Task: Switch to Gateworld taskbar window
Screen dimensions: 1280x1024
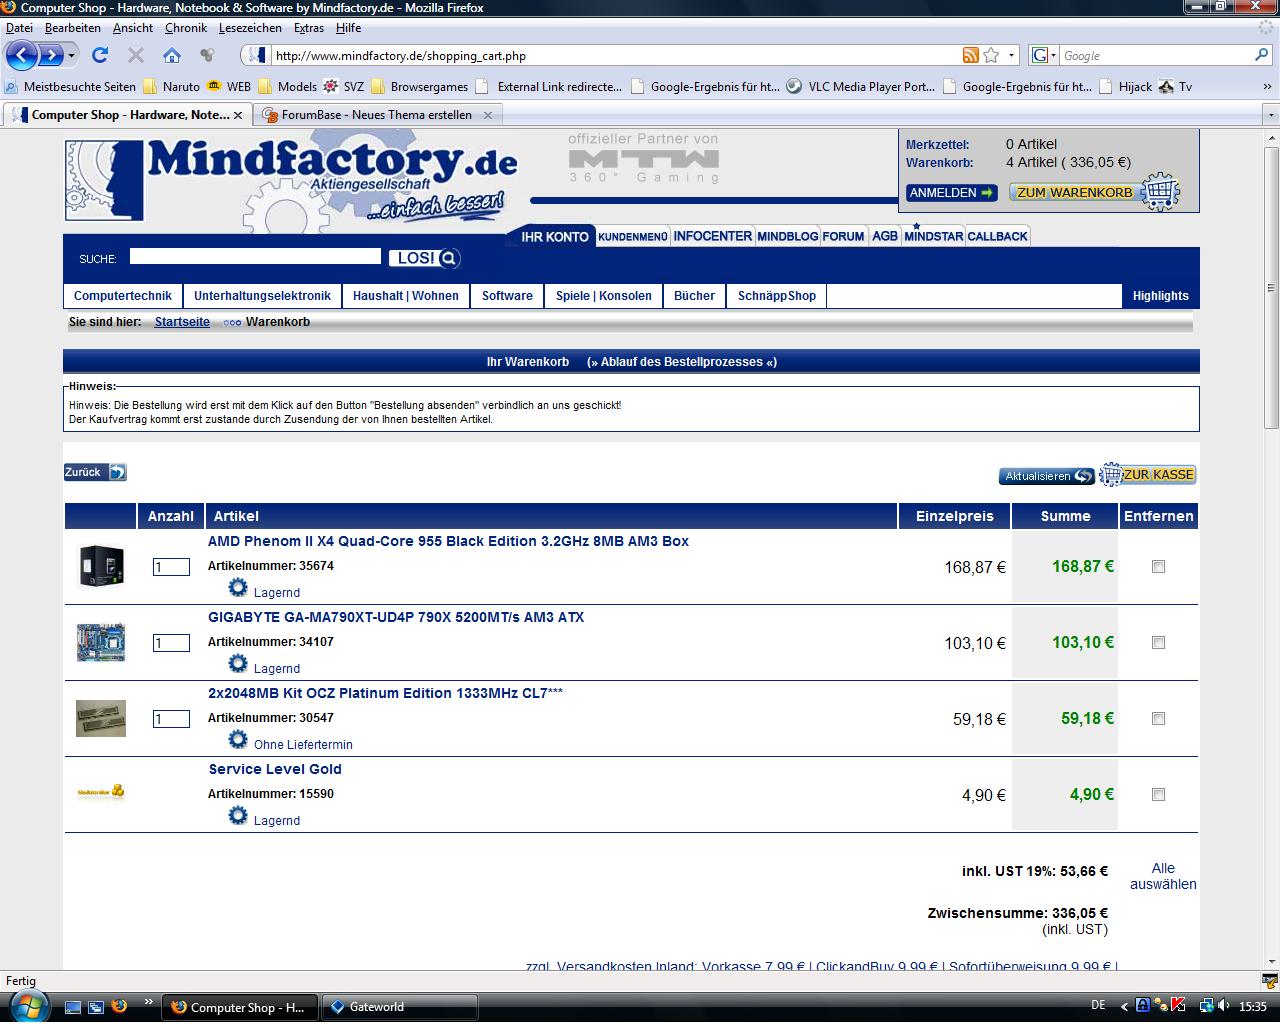Action: point(400,1007)
